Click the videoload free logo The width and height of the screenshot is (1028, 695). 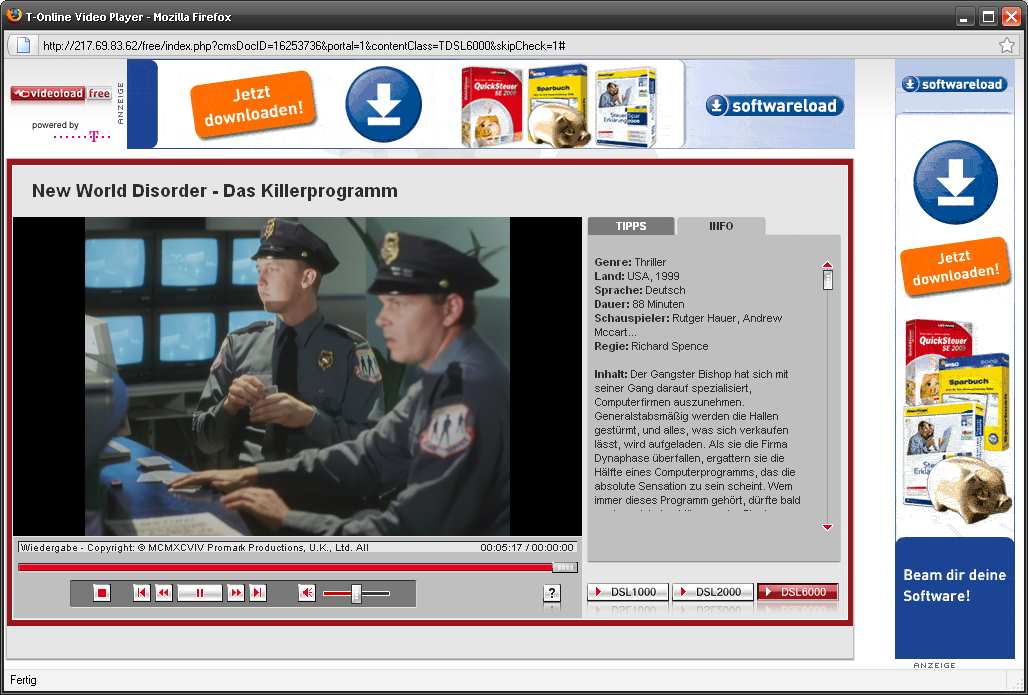(x=60, y=94)
